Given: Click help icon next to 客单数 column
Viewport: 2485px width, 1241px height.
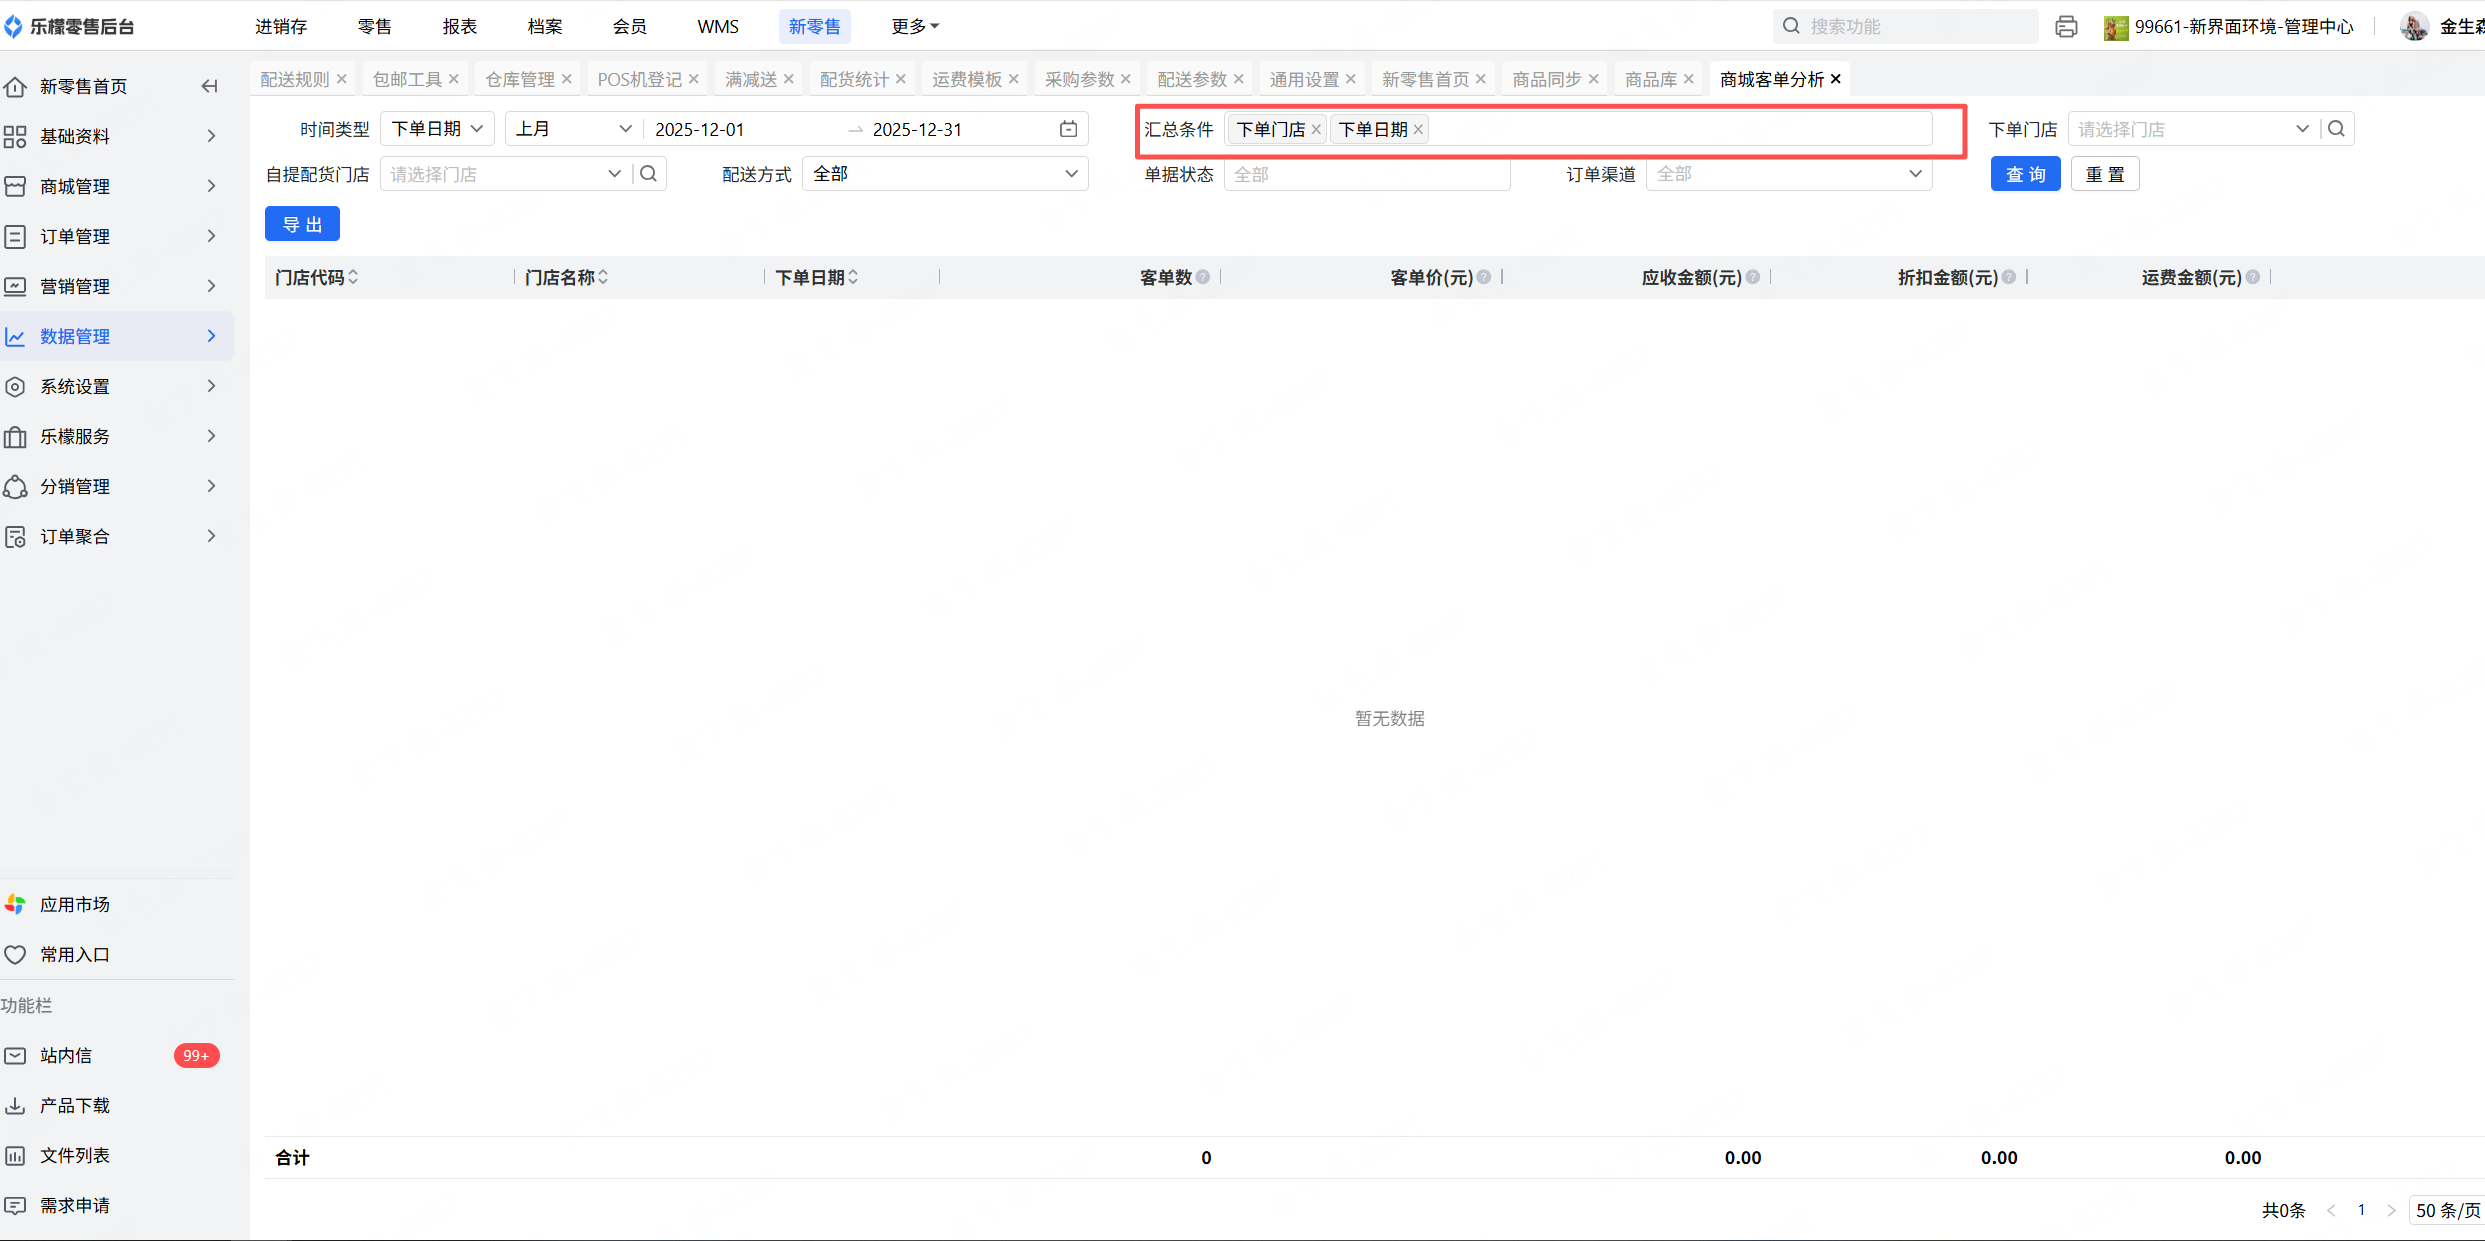Looking at the screenshot, I should (x=1203, y=278).
